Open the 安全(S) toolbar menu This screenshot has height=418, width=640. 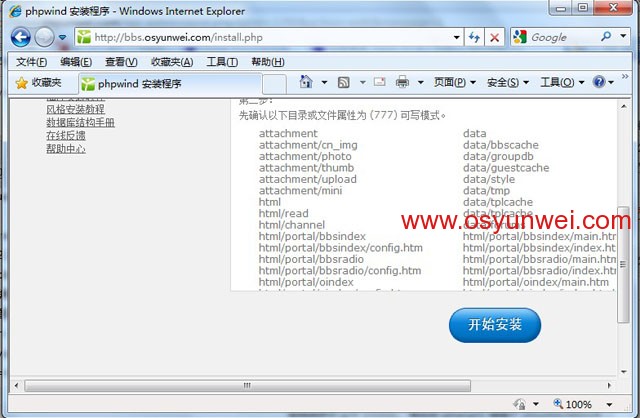click(508, 82)
